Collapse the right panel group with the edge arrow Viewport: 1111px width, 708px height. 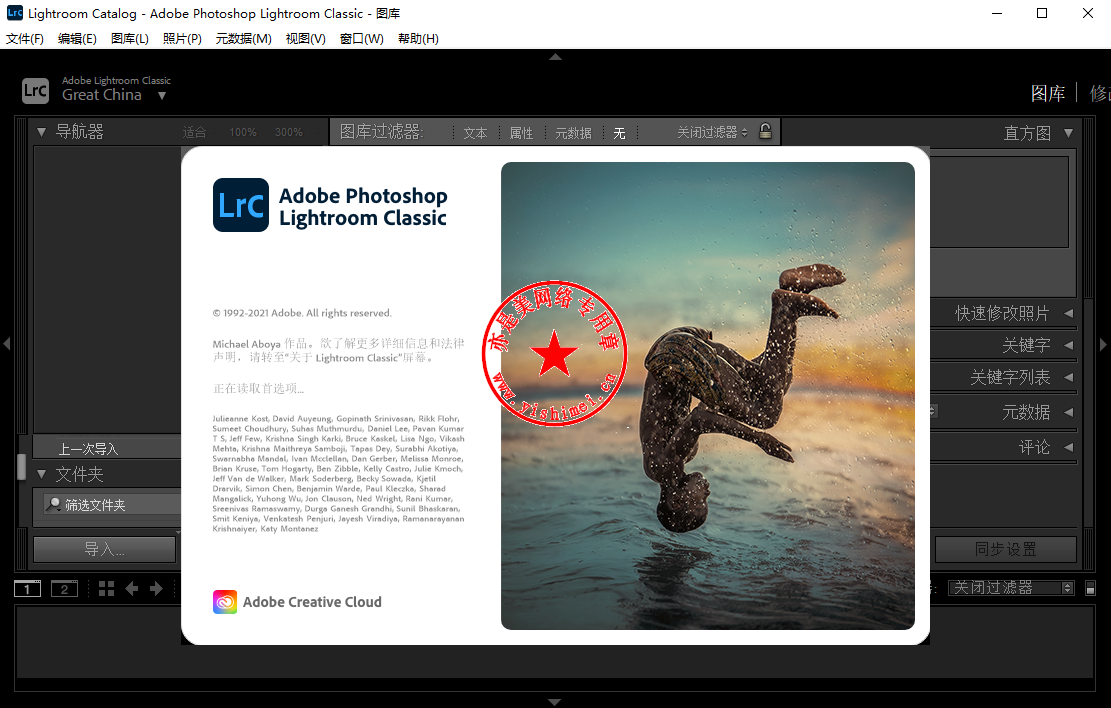[x=1103, y=344]
